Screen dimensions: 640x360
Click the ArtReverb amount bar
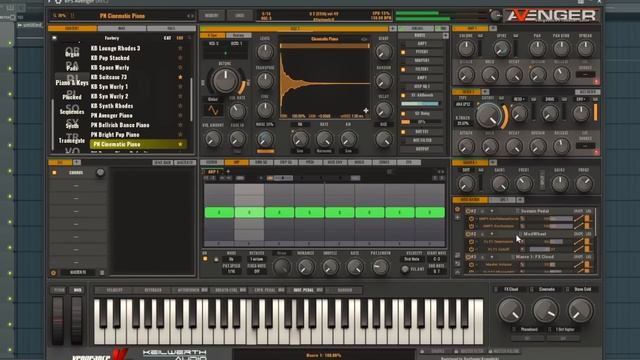click(420, 104)
